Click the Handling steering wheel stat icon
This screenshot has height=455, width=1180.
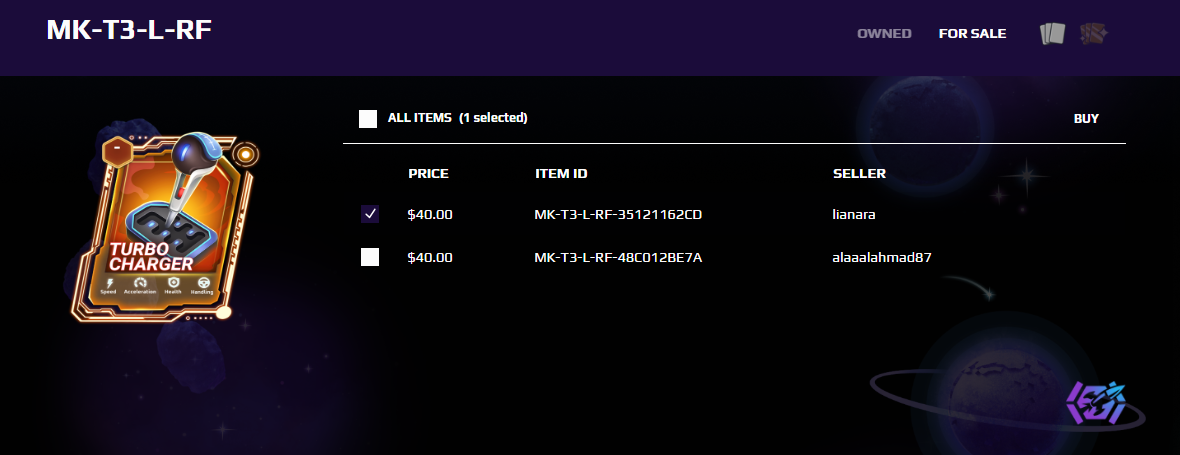click(203, 282)
